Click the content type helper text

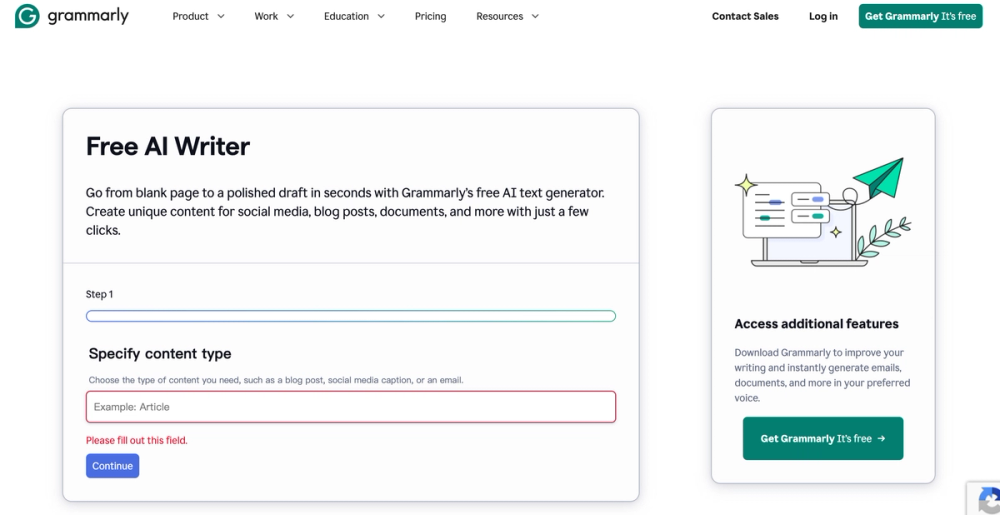[276, 380]
